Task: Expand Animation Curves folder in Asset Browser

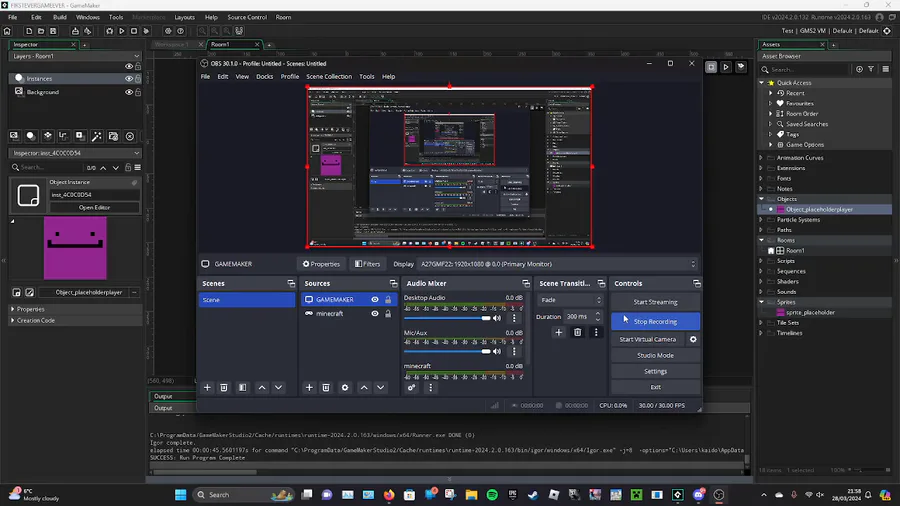Action: [x=762, y=158]
